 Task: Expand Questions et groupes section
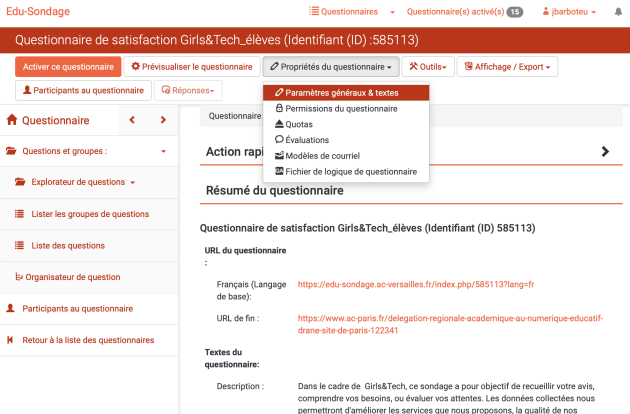(89, 151)
